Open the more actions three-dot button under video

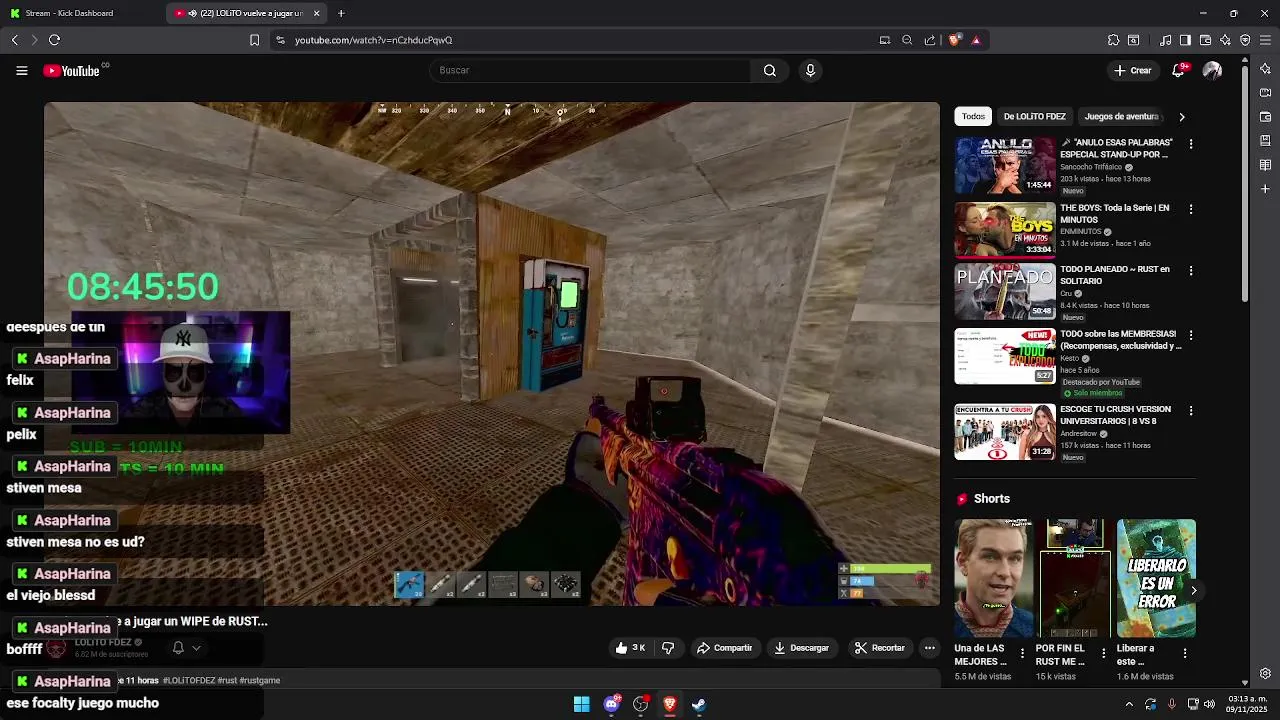click(x=929, y=648)
